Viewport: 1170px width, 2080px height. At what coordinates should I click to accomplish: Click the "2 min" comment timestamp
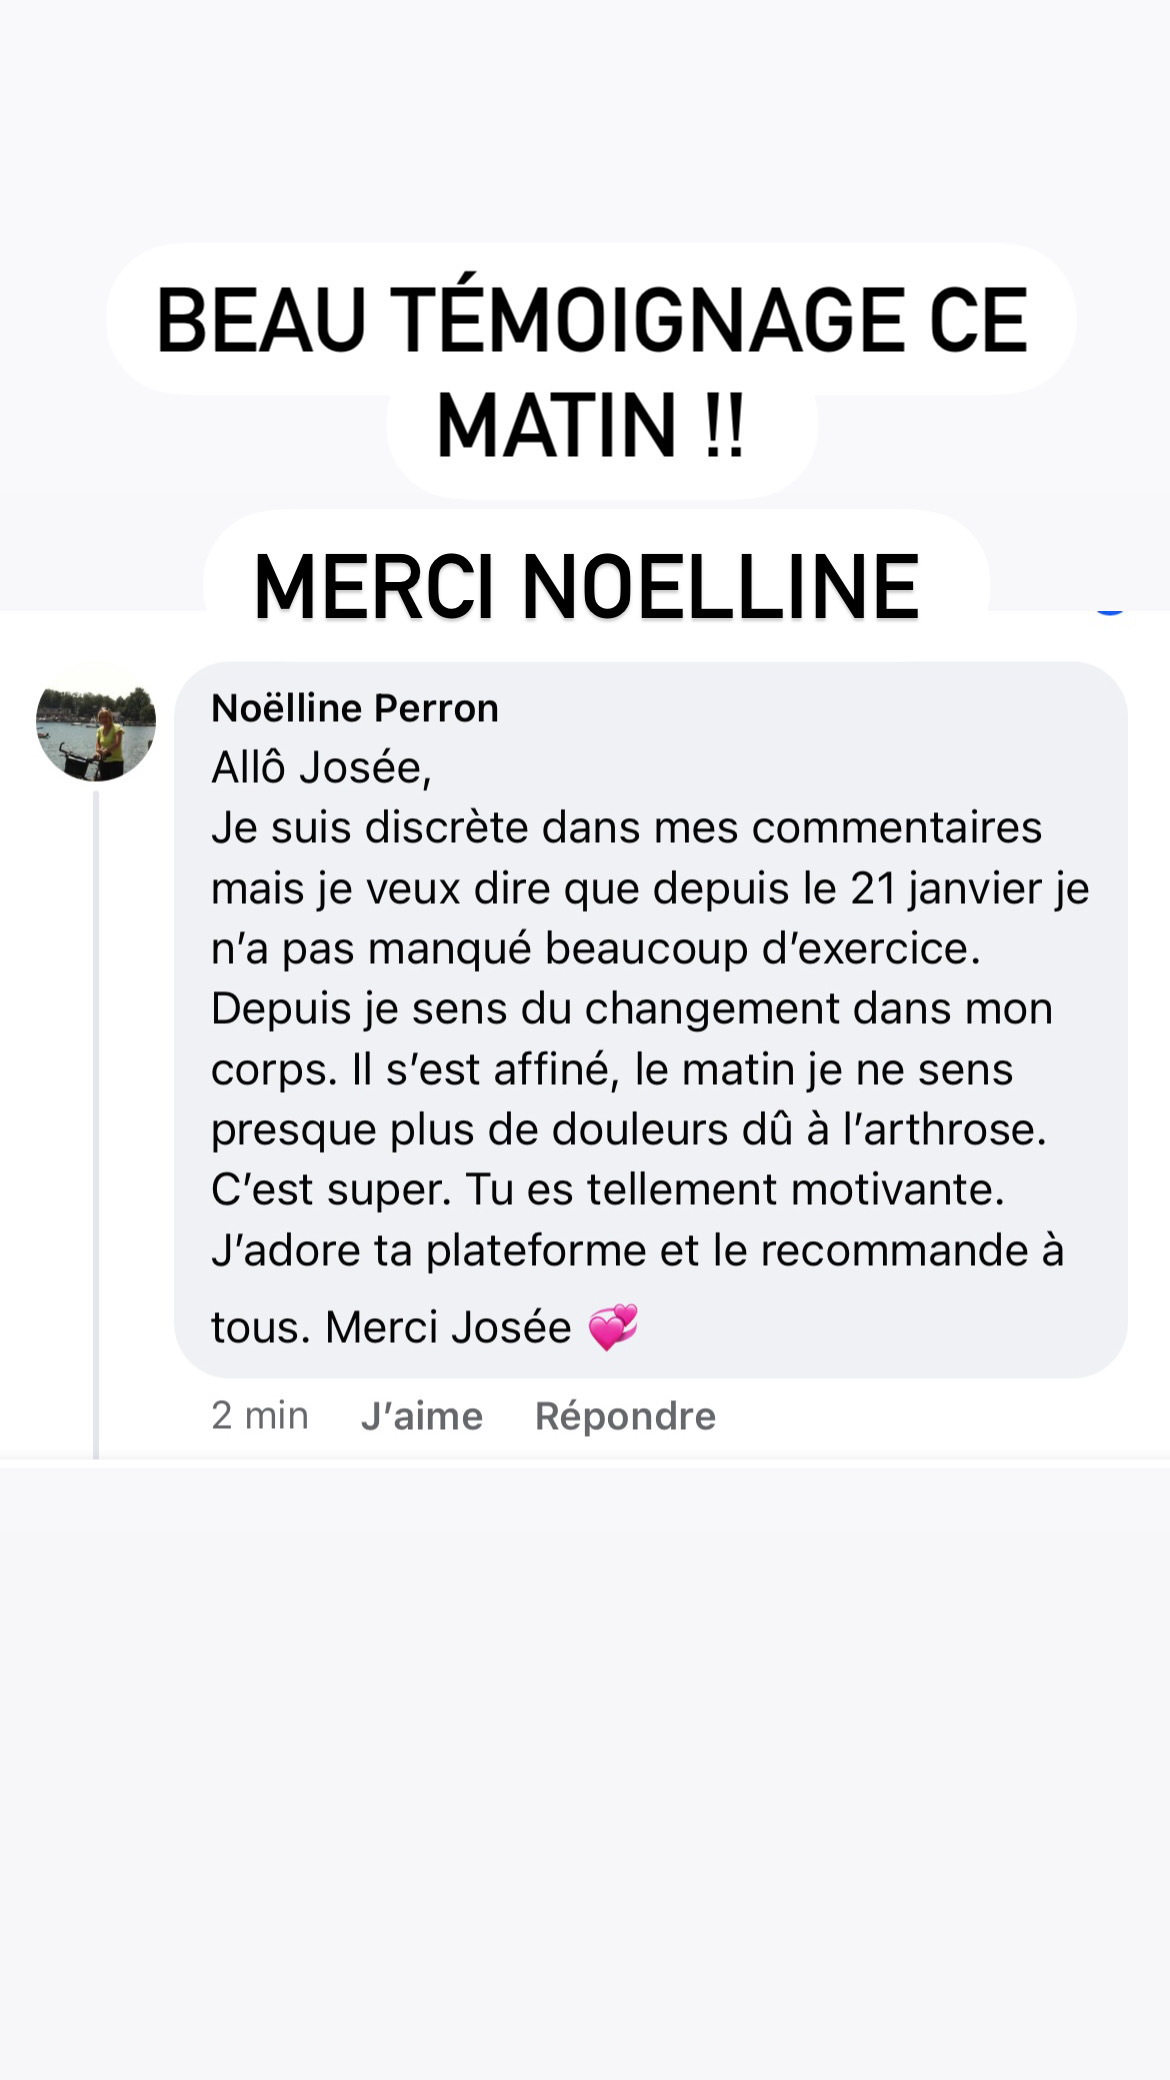click(x=260, y=1416)
